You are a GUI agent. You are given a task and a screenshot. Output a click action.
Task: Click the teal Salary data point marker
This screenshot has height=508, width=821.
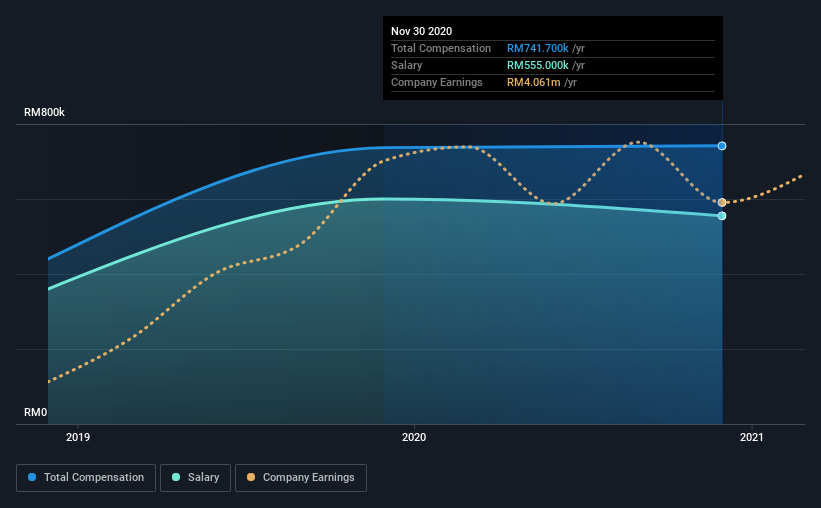point(722,216)
